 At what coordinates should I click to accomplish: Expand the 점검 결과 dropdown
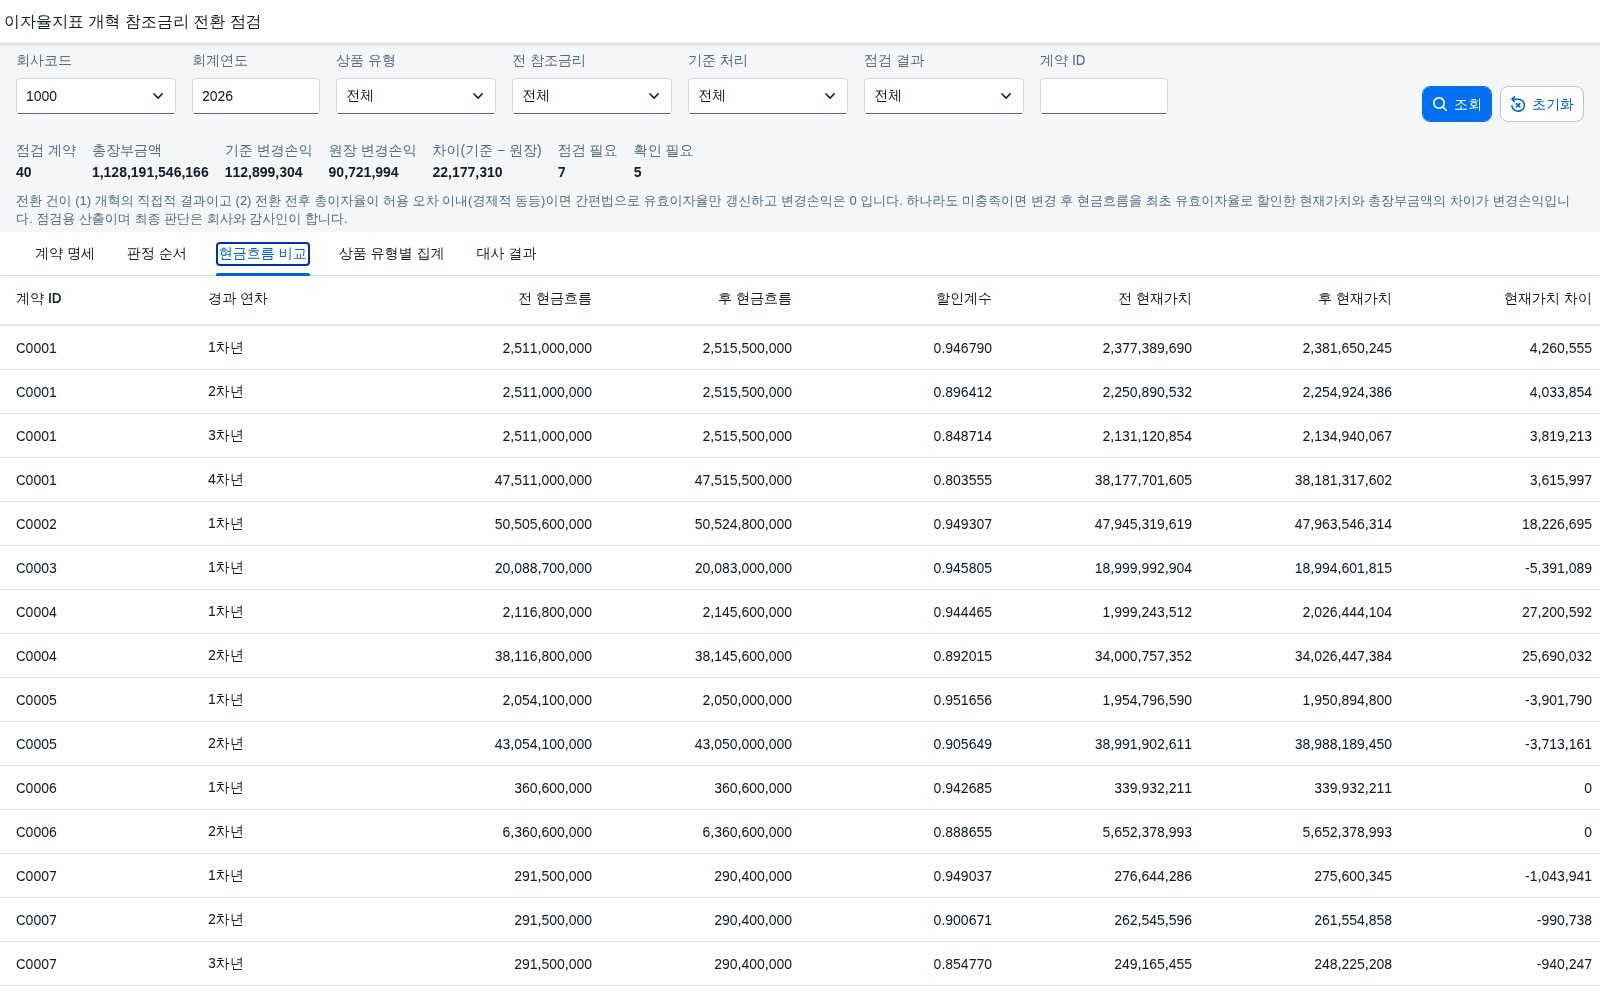944,96
